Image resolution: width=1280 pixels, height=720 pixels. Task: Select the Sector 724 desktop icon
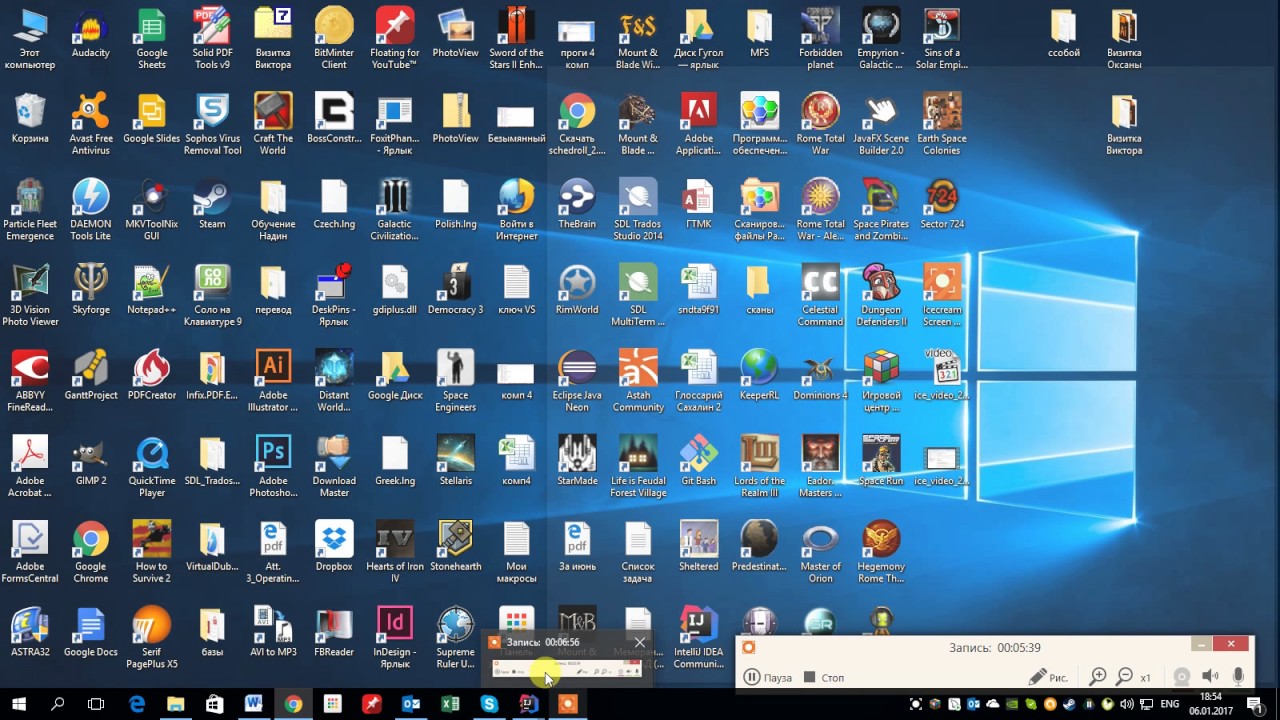click(x=942, y=205)
